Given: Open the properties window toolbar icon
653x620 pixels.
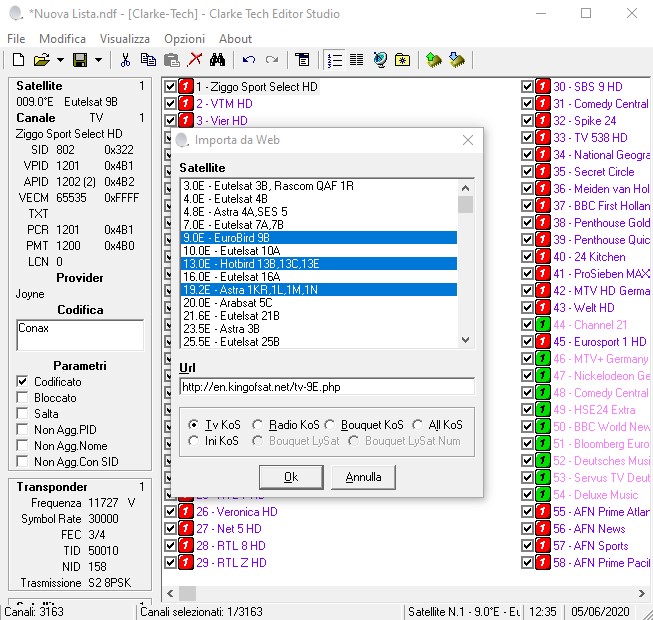Looking at the screenshot, I should (x=303, y=60).
